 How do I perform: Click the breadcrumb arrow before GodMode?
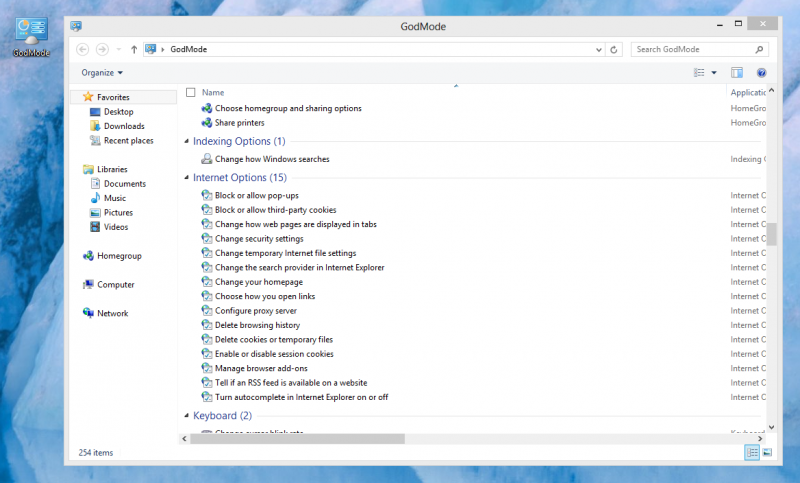pos(163,49)
